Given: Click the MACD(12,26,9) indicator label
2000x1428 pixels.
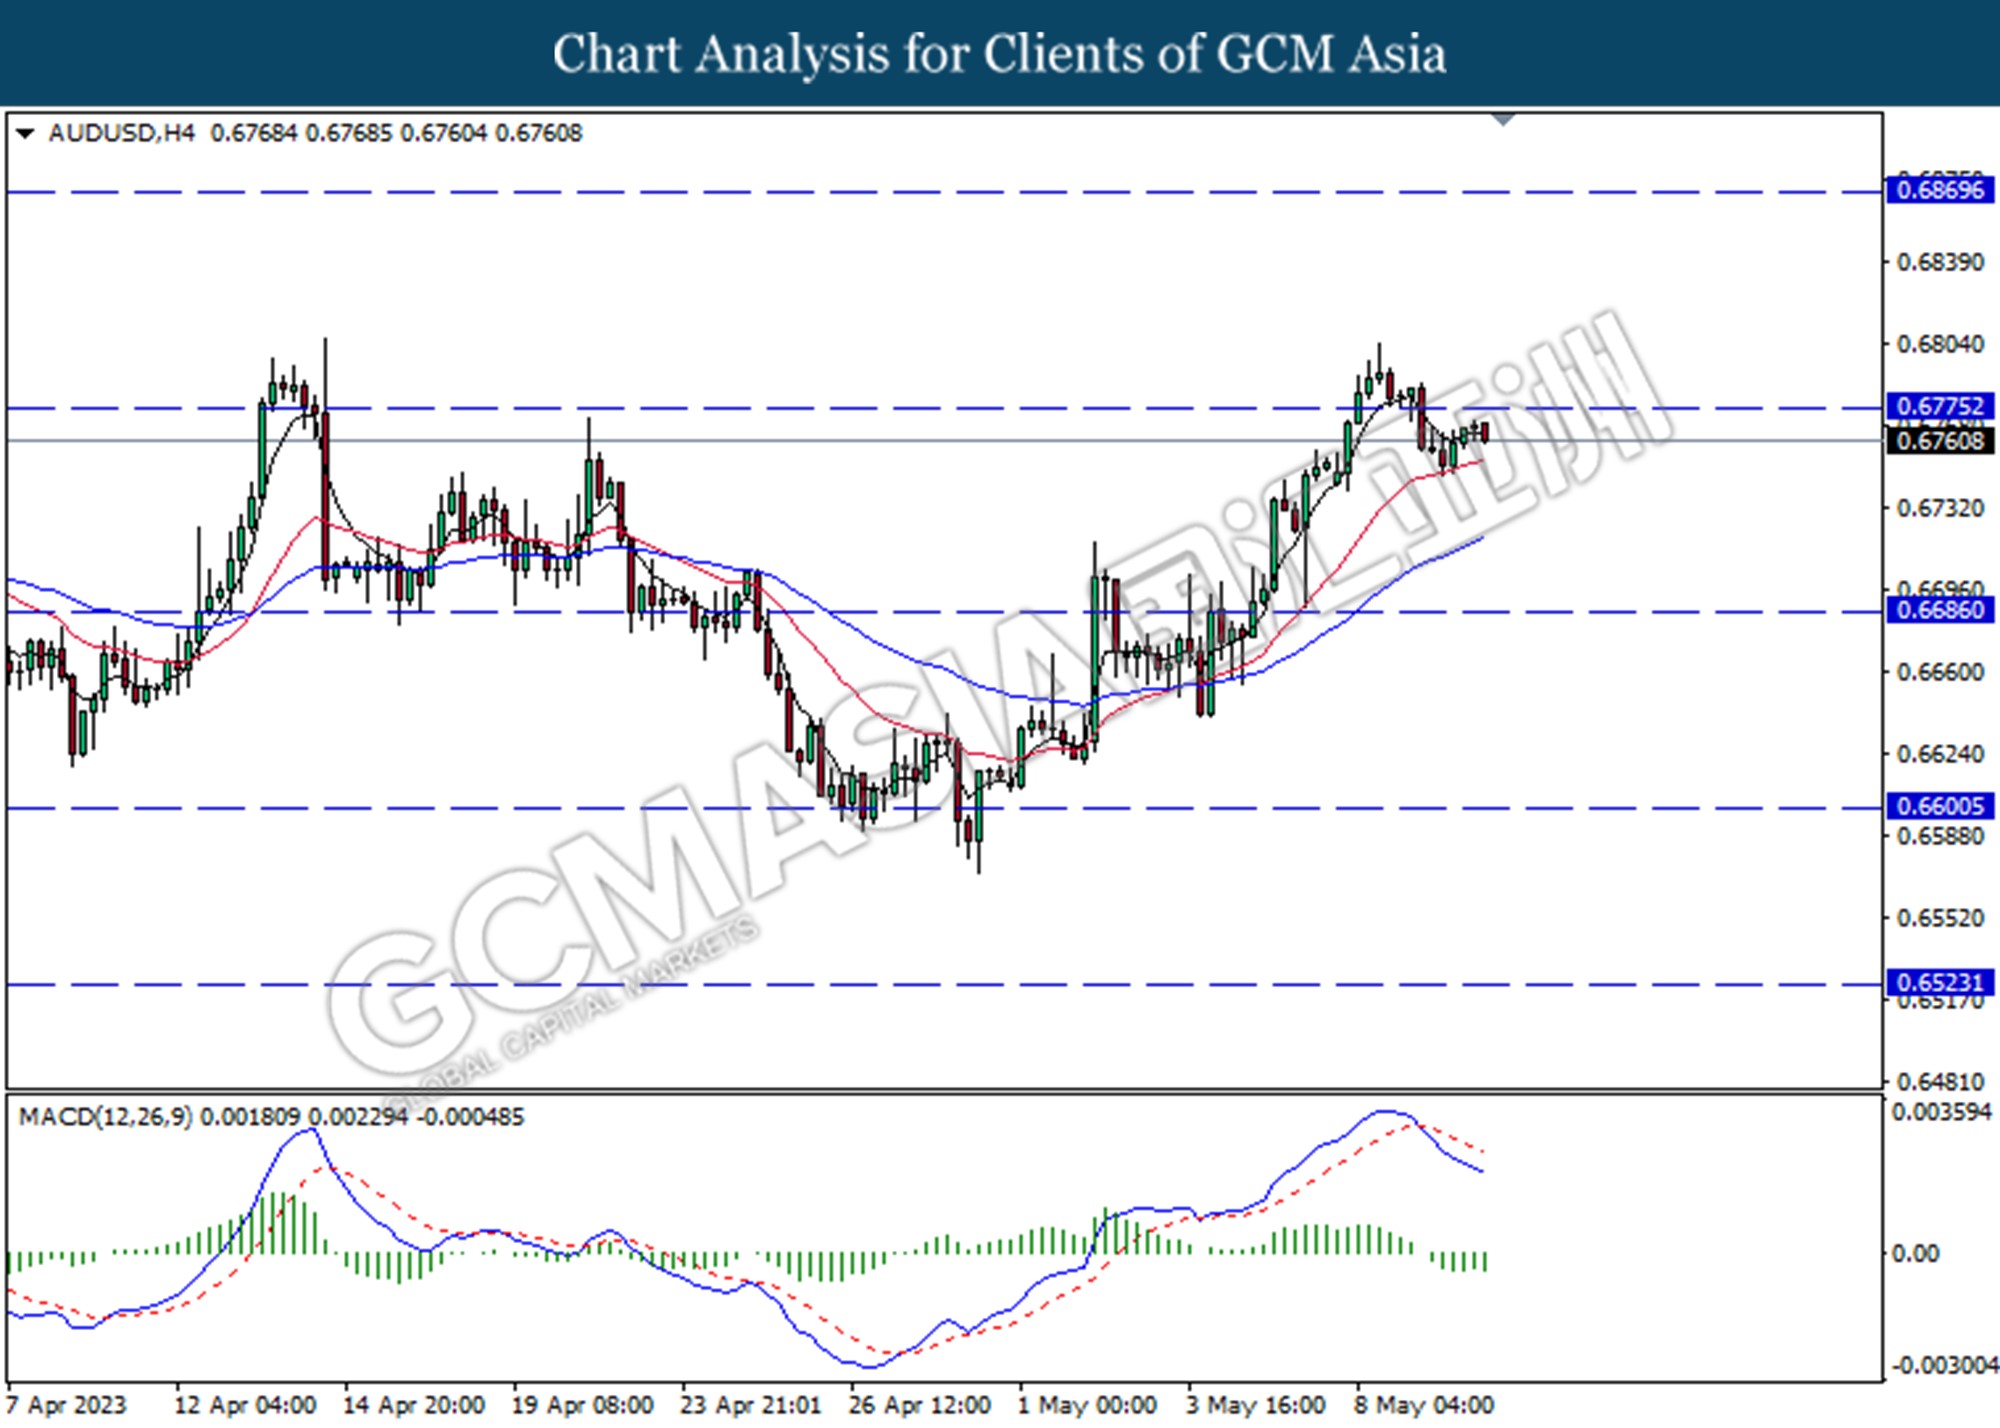Looking at the screenshot, I should pyautogui.click(x=106, y=1117).
